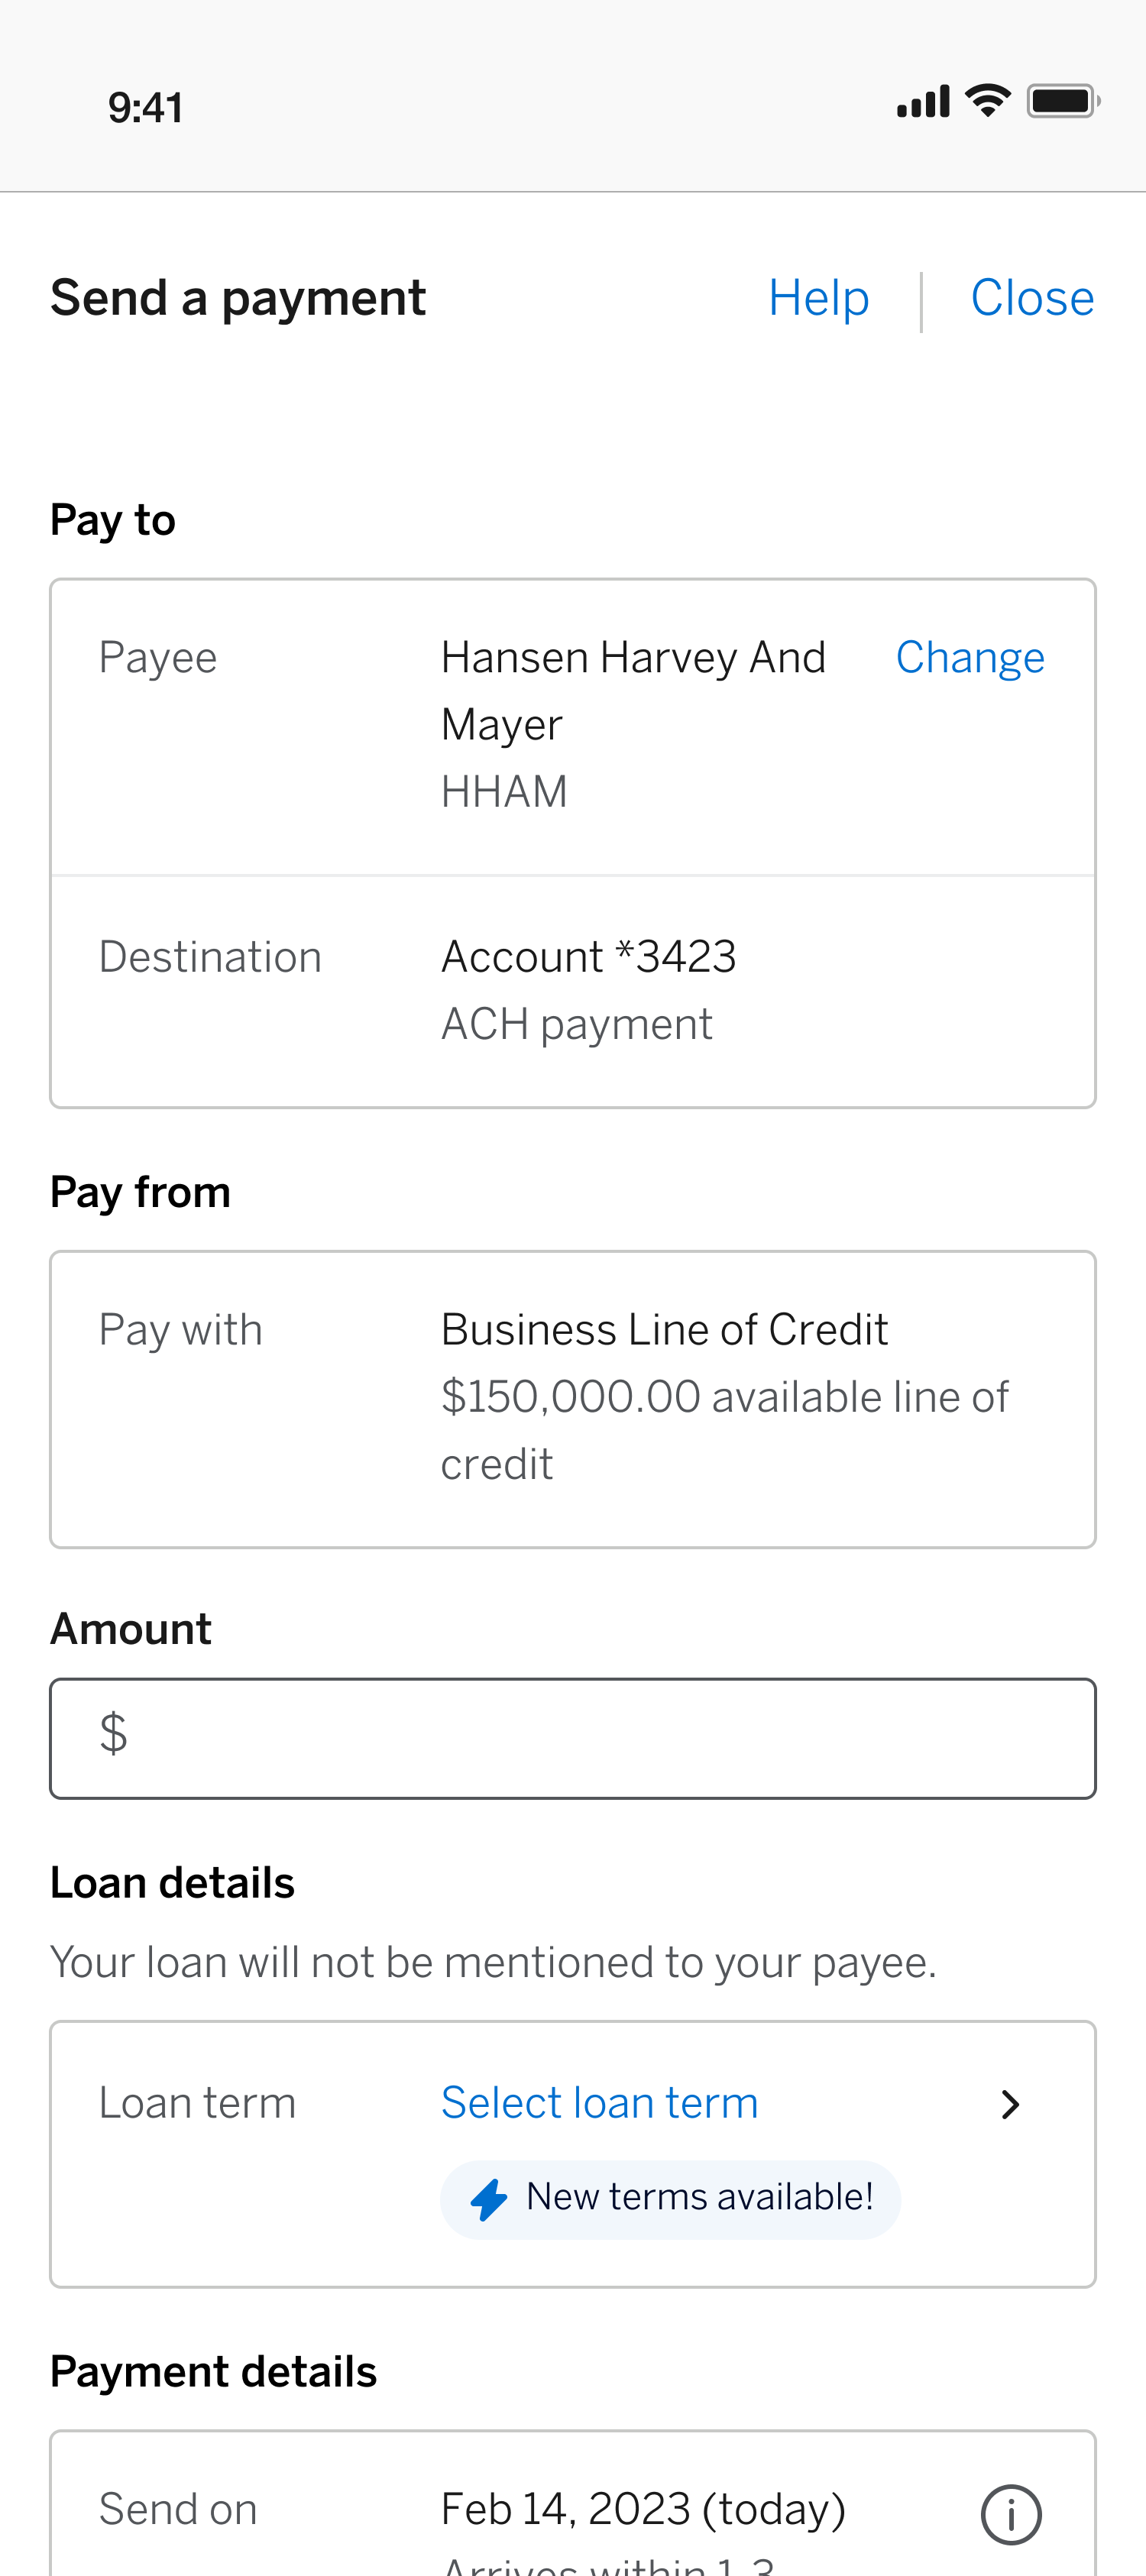1146x2576 pixels.
Task: Open Help link in header
Action: (x=818, y=298)
